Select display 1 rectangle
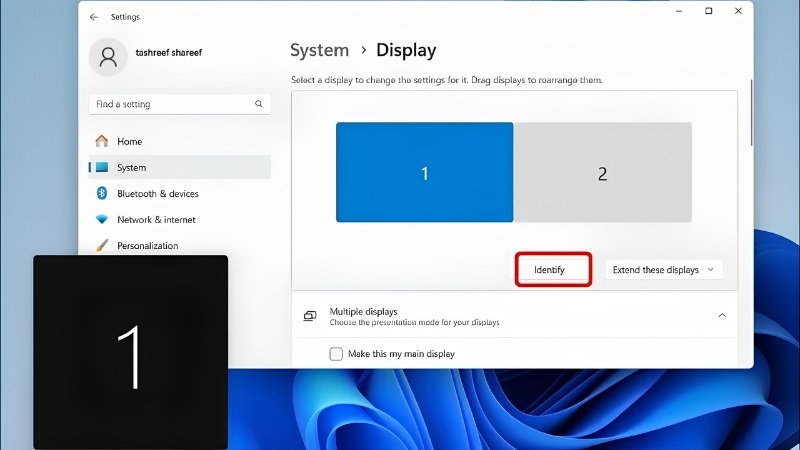This screenshot has height=450, width=800. click(424, 172)
